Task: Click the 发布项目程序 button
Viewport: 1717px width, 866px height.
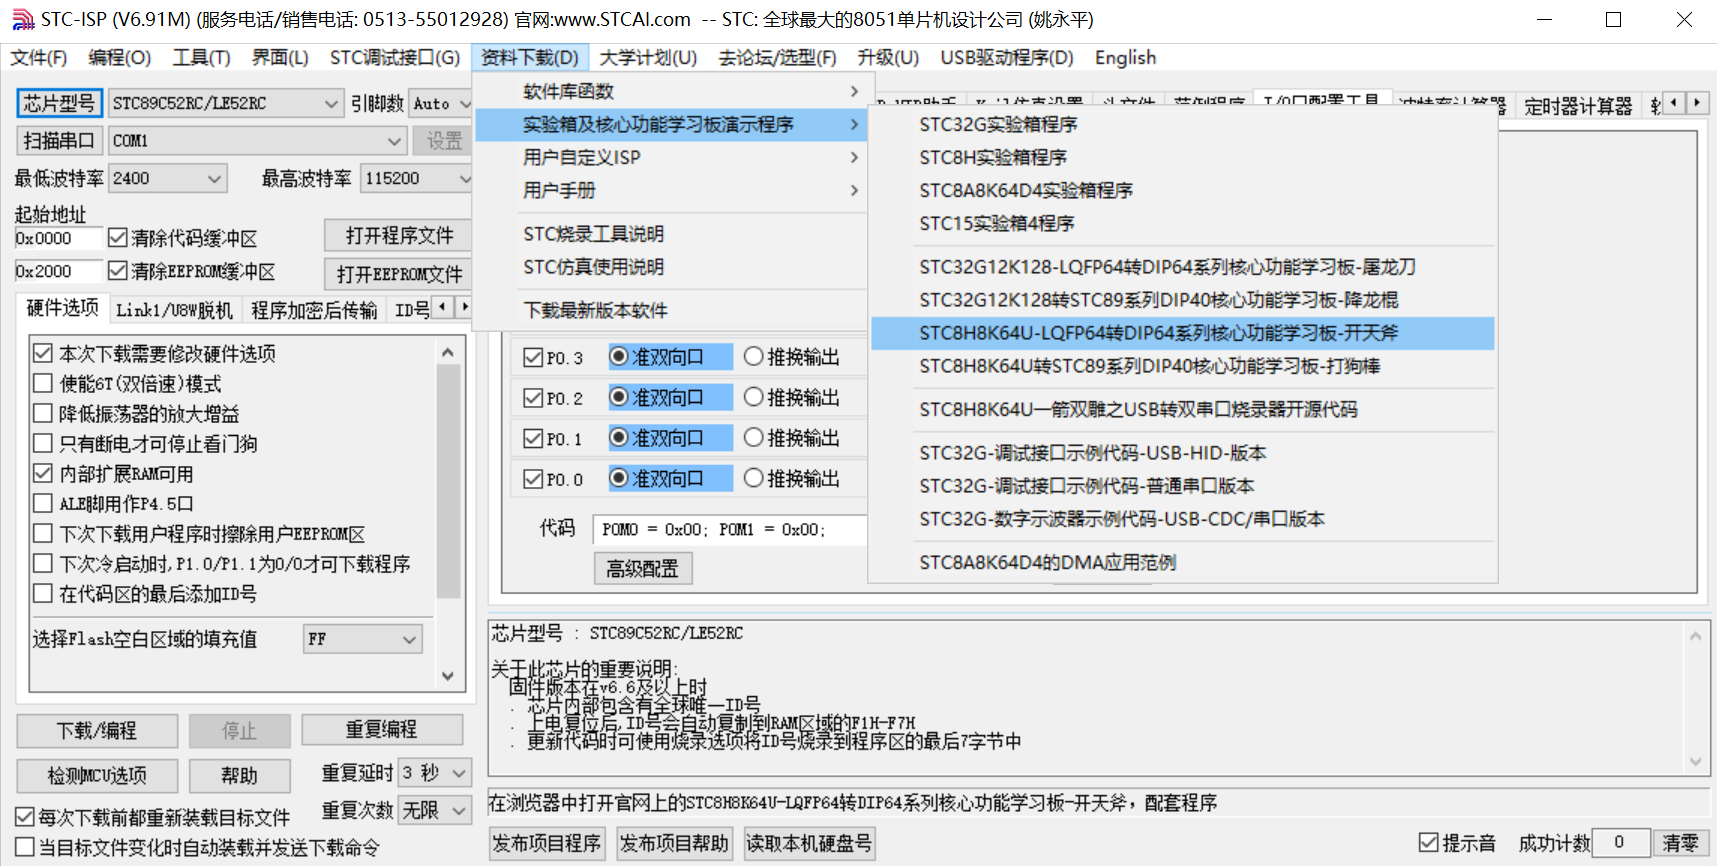Action: [x=547, y=843]
